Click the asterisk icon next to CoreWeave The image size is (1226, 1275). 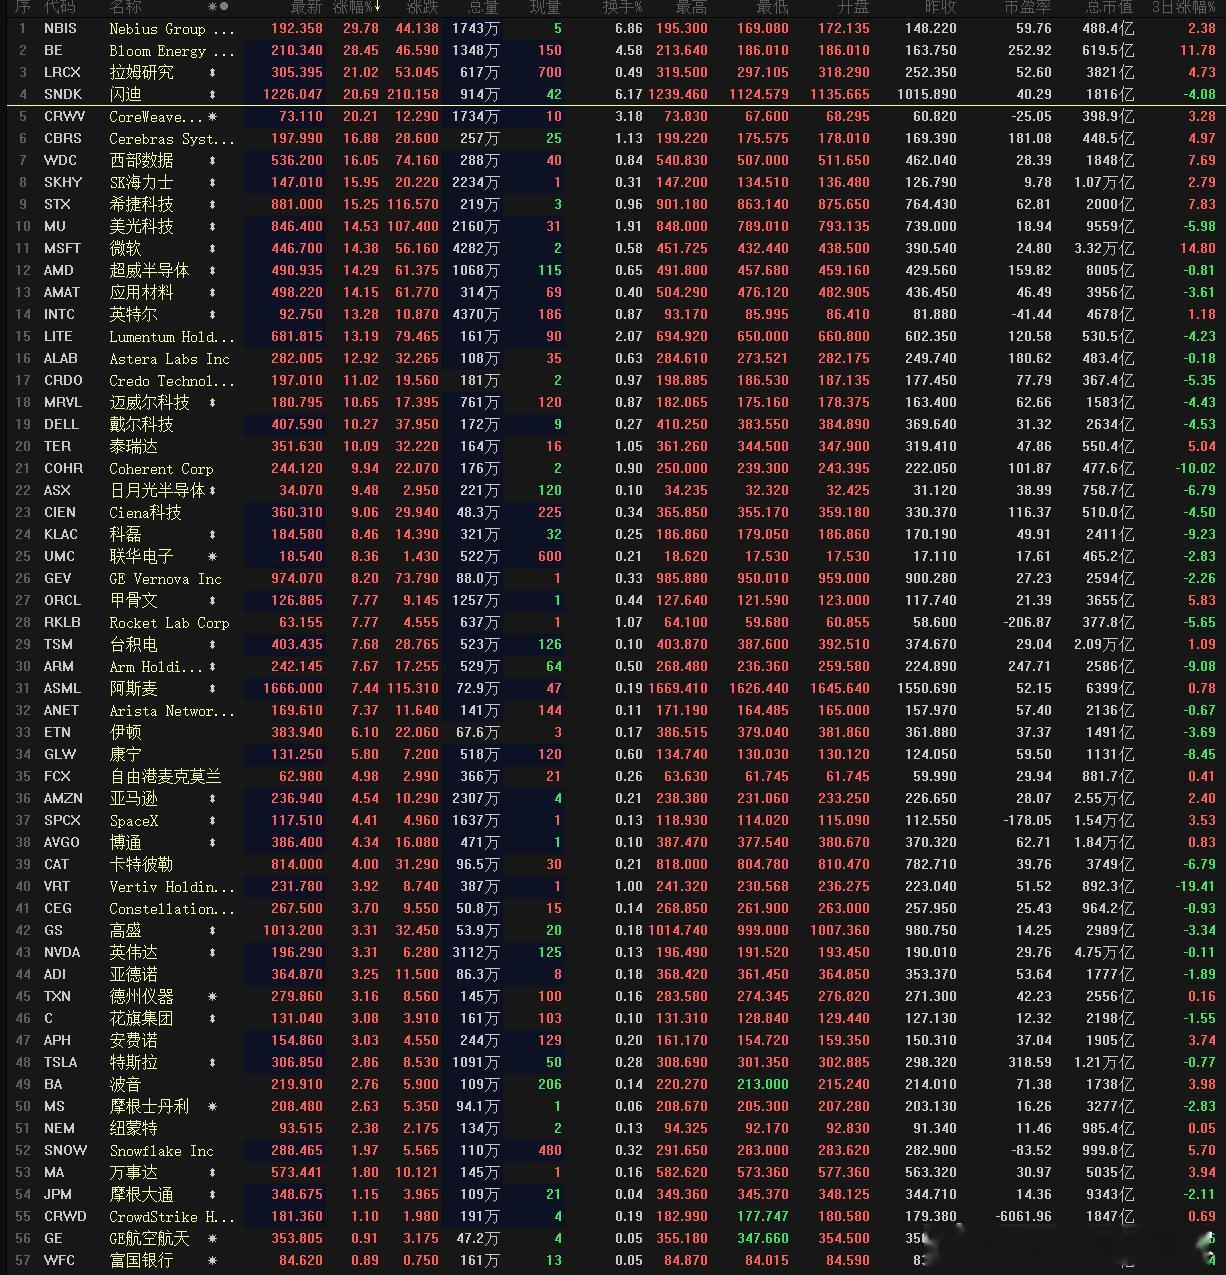(212, 117)
